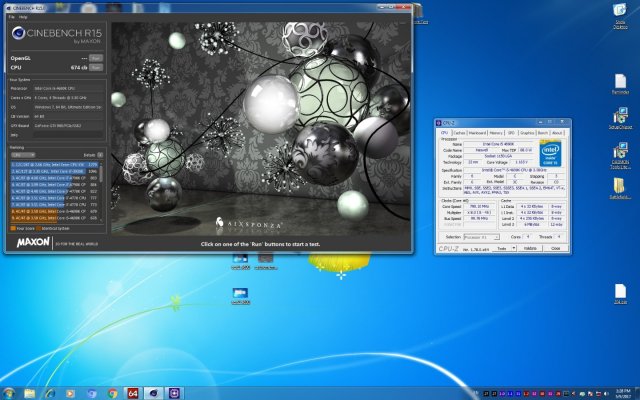
Task: Open the top-right desktop shortcut icon
Action: 620,16
